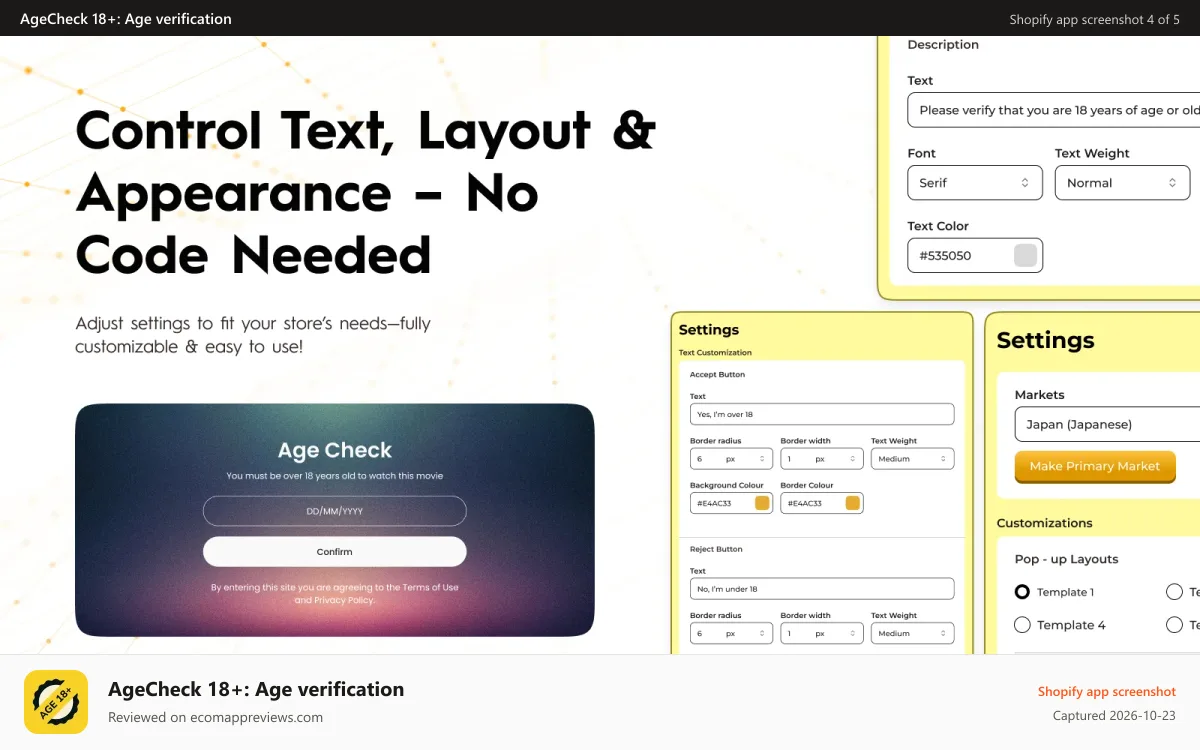Click the Accept Button text field 'Yes, I'm over 18'
Screen dimensions: 1200x750
tap(822, 414)
